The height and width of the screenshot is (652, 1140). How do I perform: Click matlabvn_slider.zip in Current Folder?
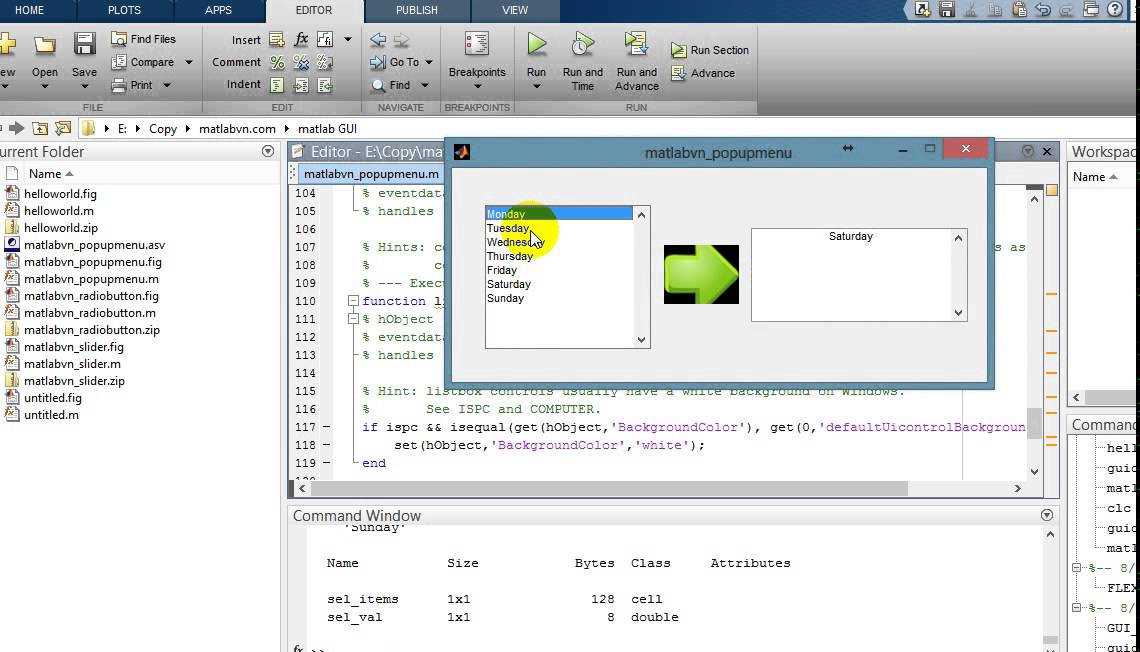click(74, 381)
